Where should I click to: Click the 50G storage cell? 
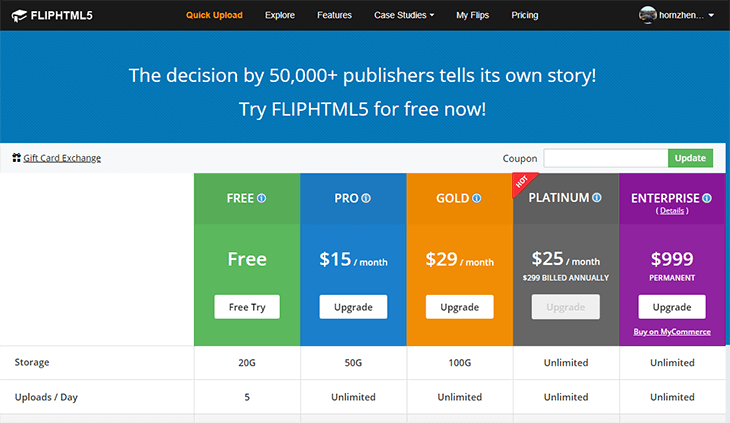coord(353,363)
